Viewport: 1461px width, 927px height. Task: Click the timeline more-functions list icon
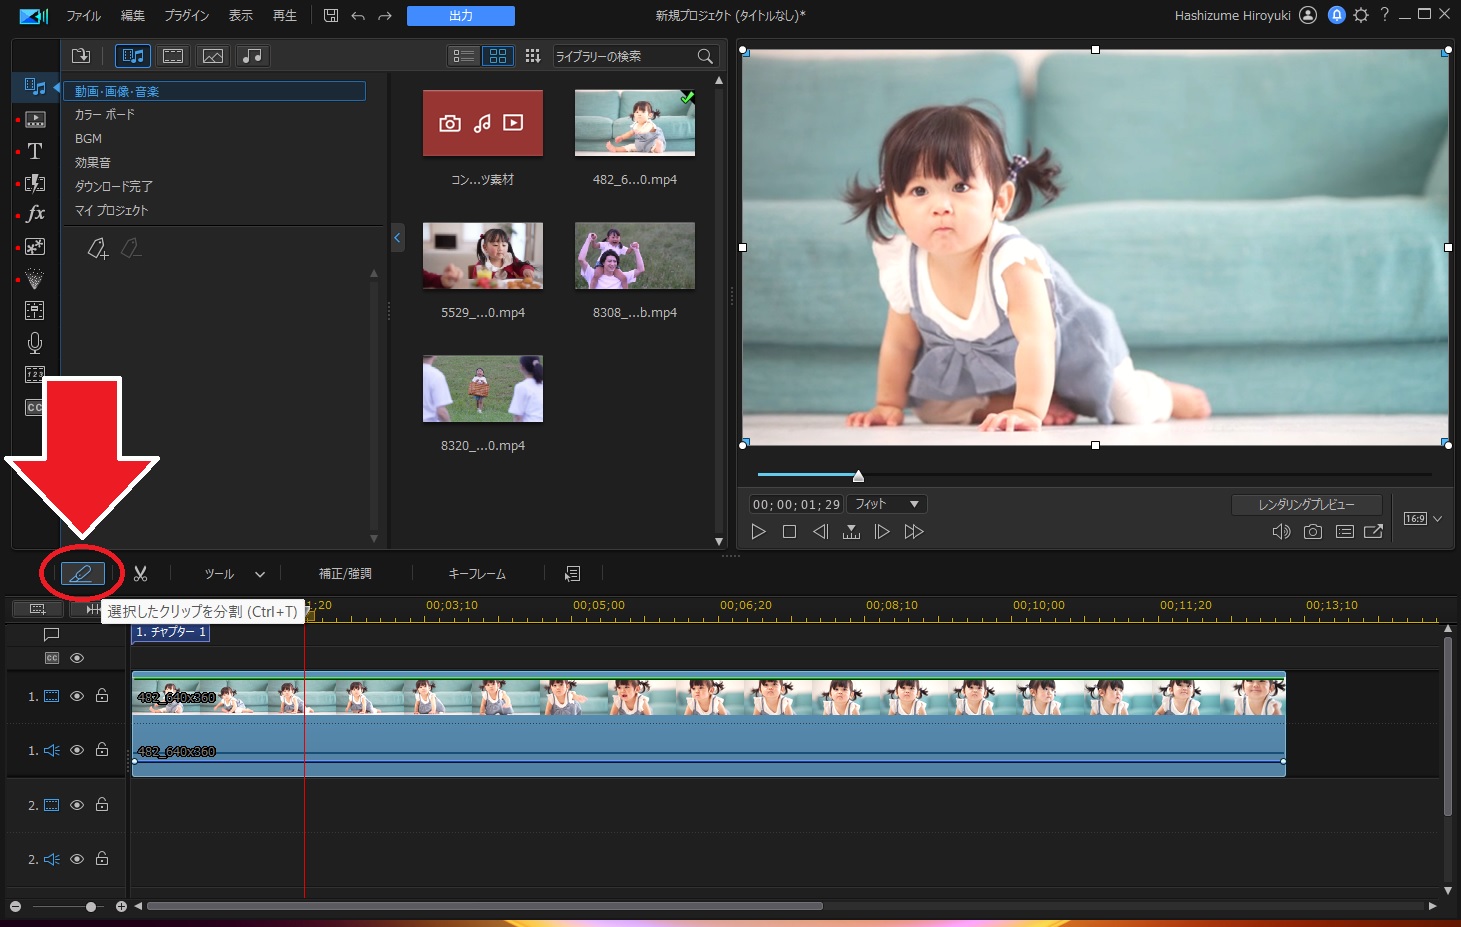pos(573,574)
